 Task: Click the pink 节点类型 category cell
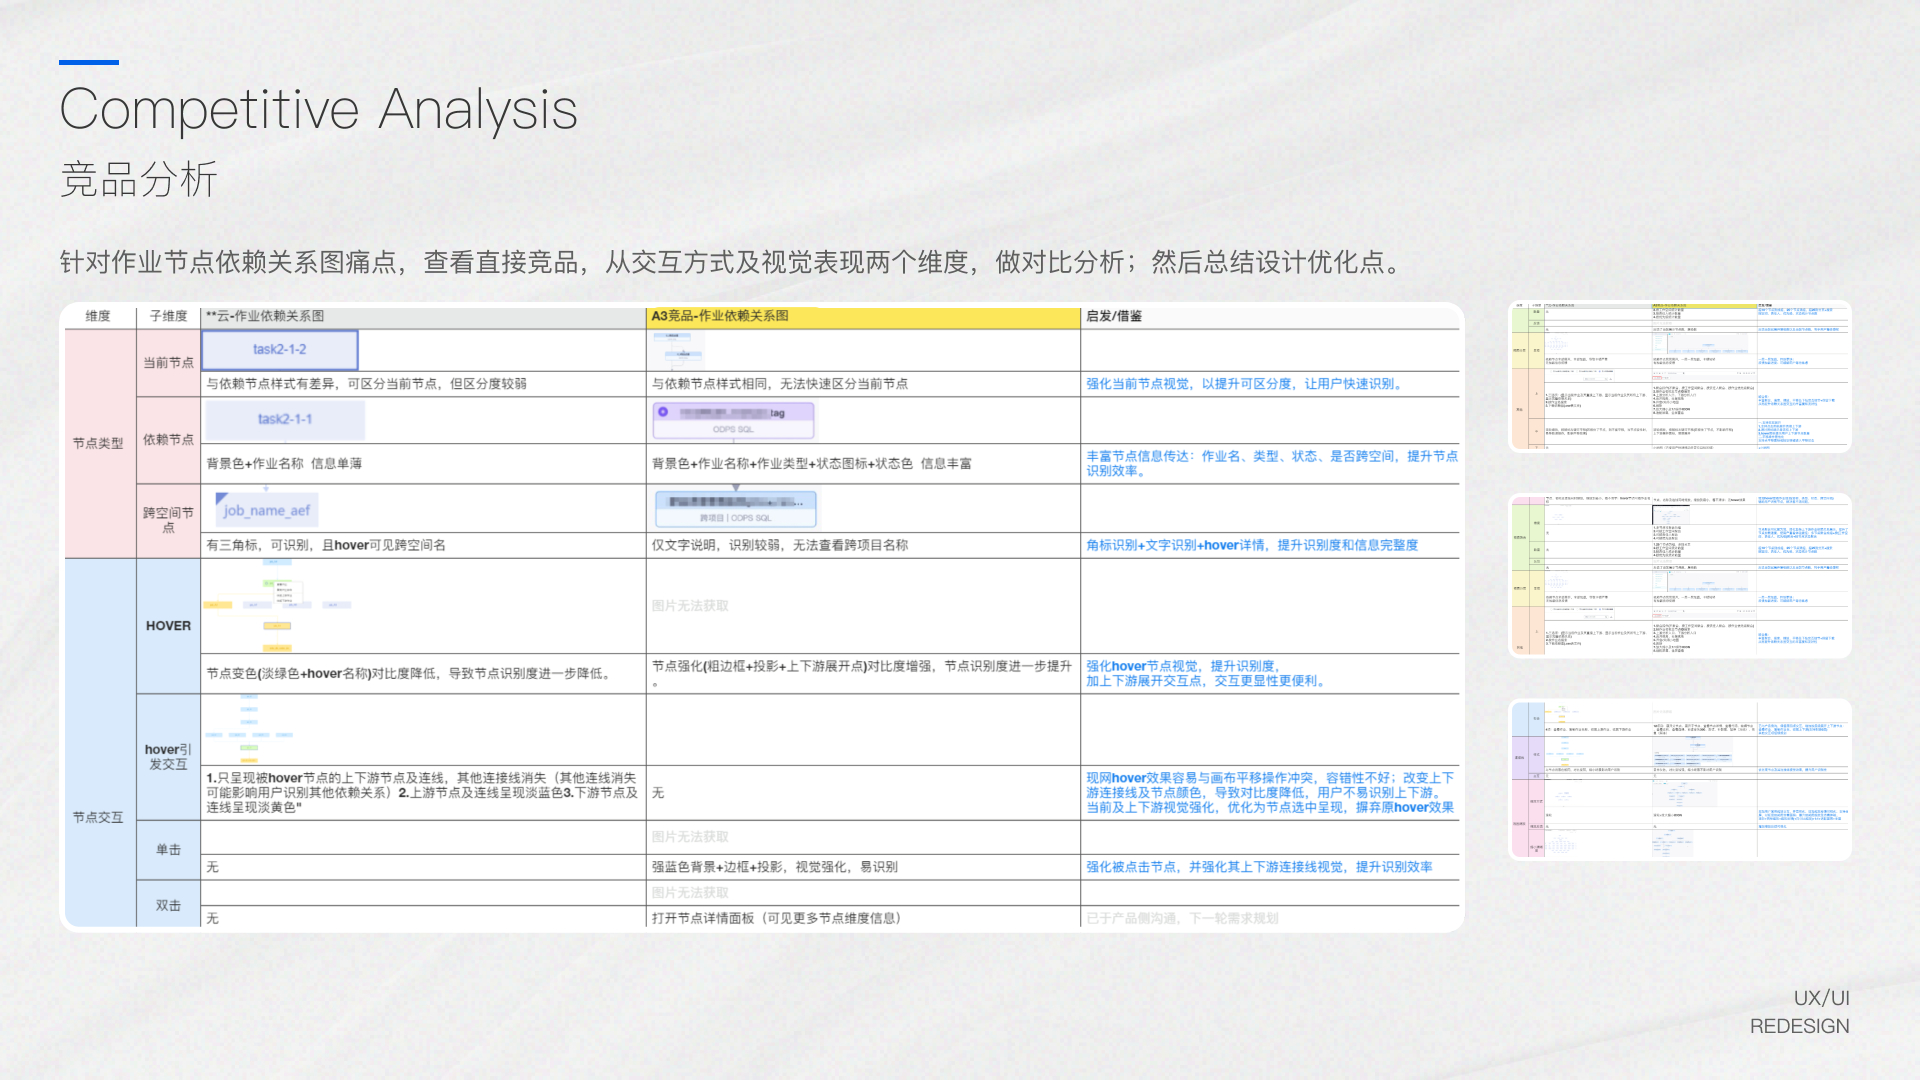click(98, 443)
